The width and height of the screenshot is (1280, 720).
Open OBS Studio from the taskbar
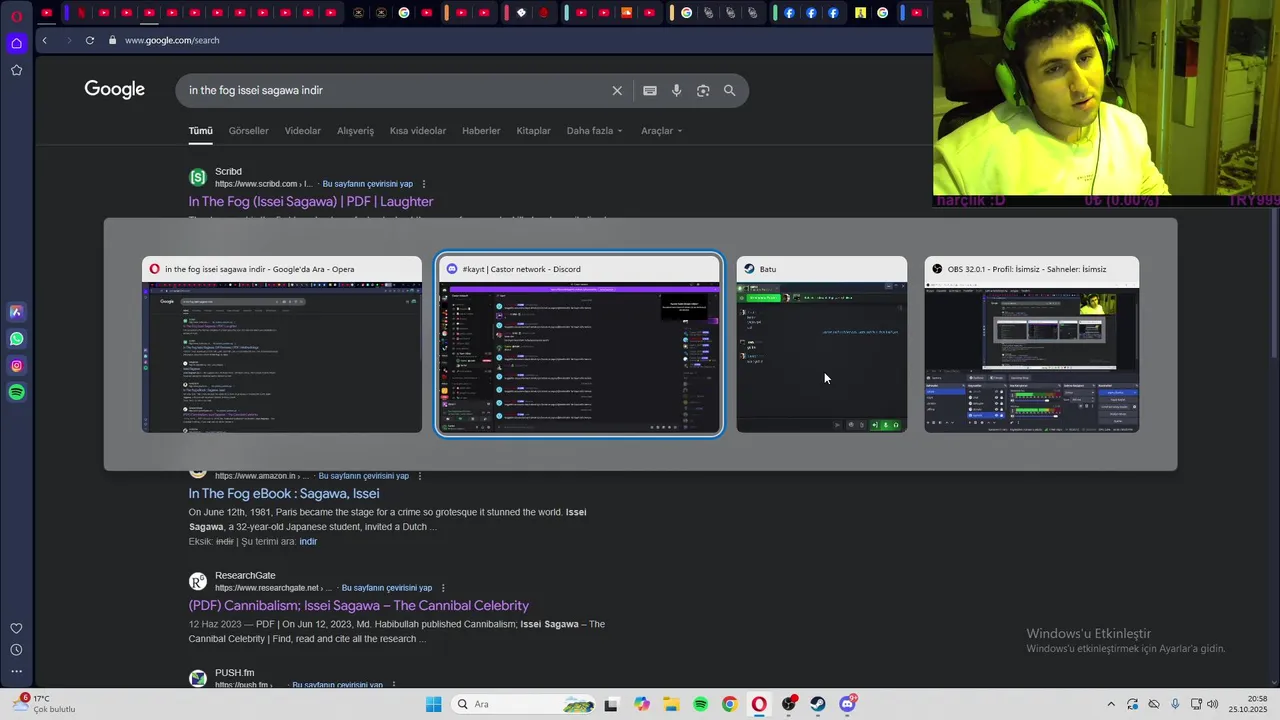tap(789, 704)
